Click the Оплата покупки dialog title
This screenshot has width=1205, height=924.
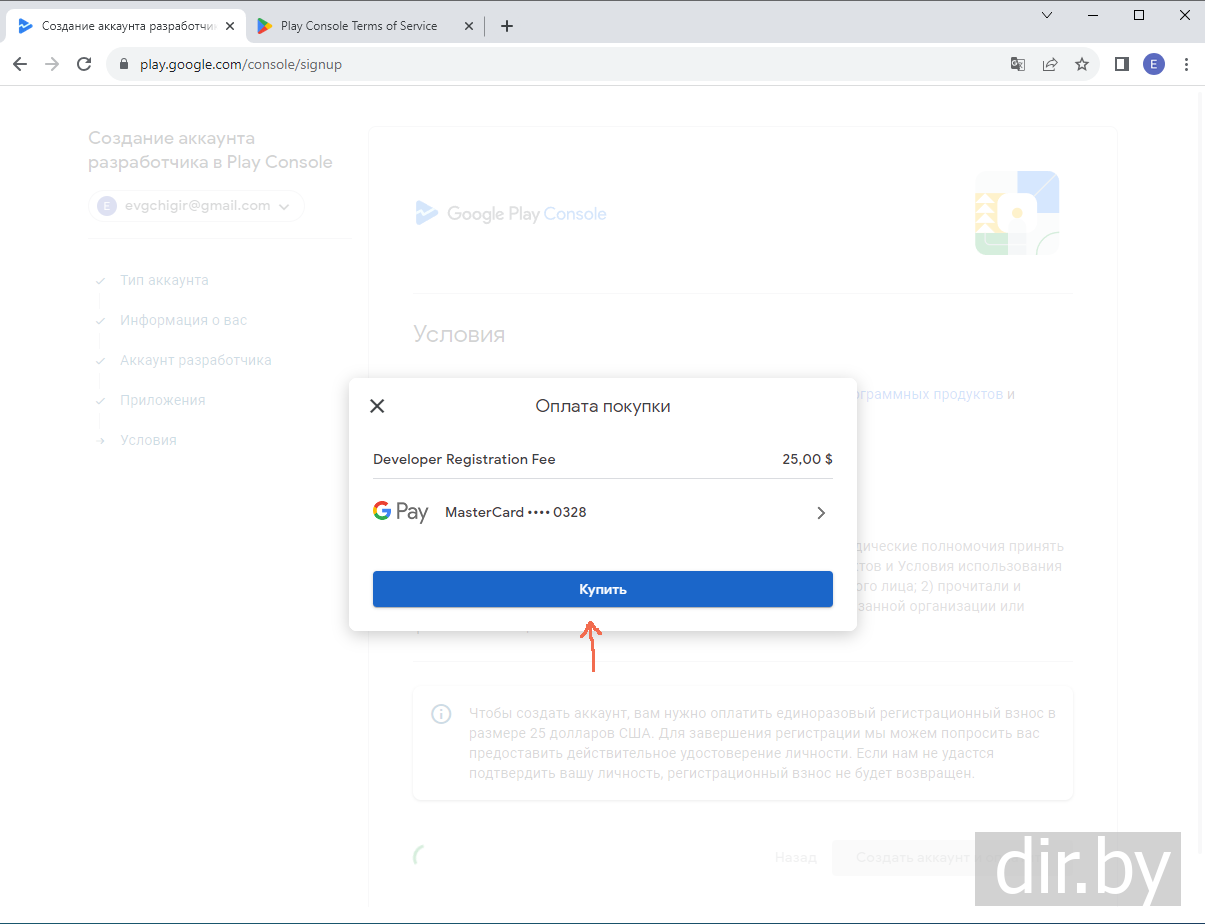click(x=603, y=406)
